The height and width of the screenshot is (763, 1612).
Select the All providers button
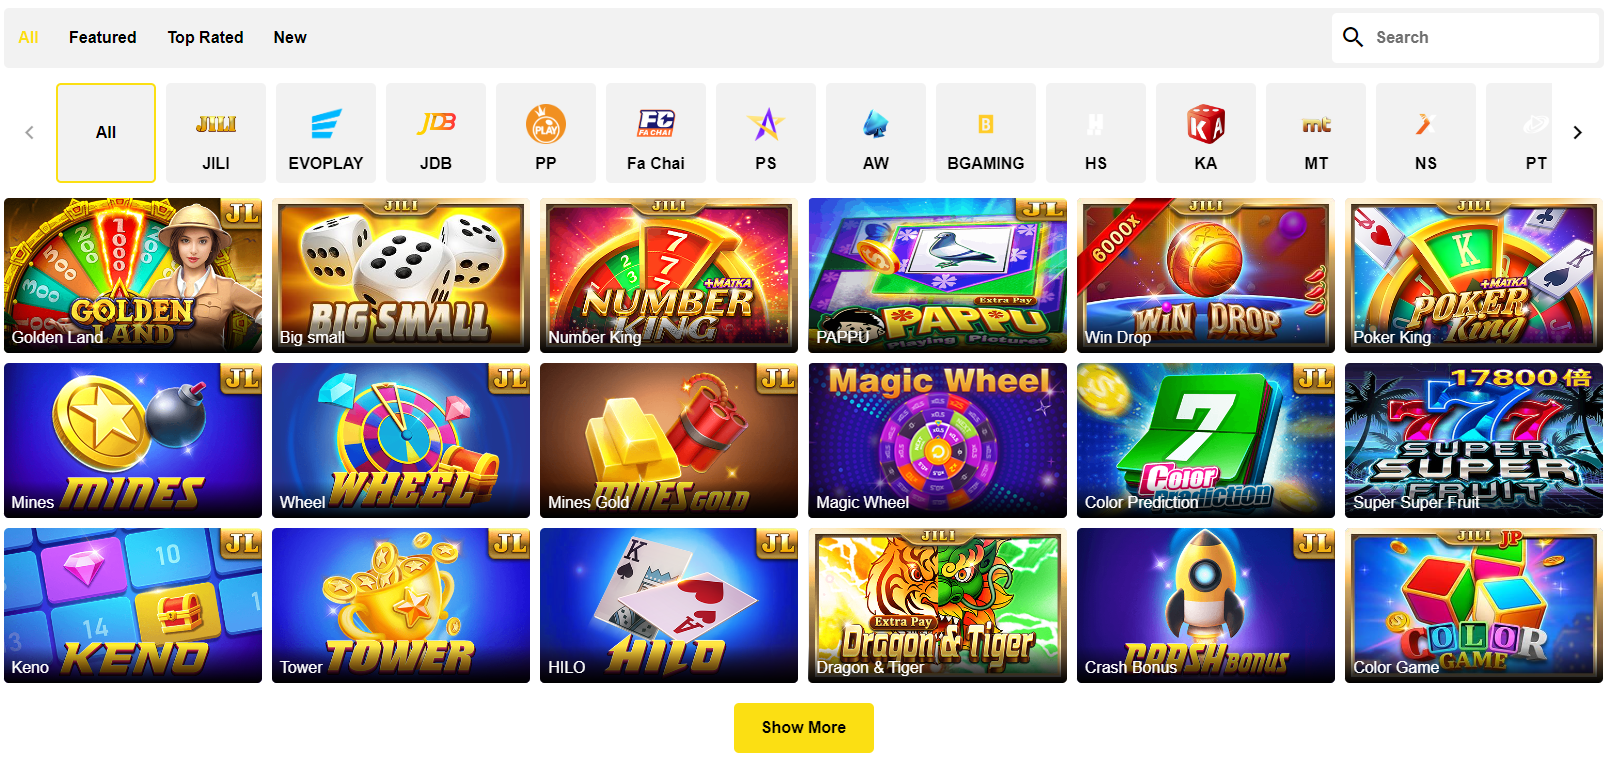click(x=106, y=133)
